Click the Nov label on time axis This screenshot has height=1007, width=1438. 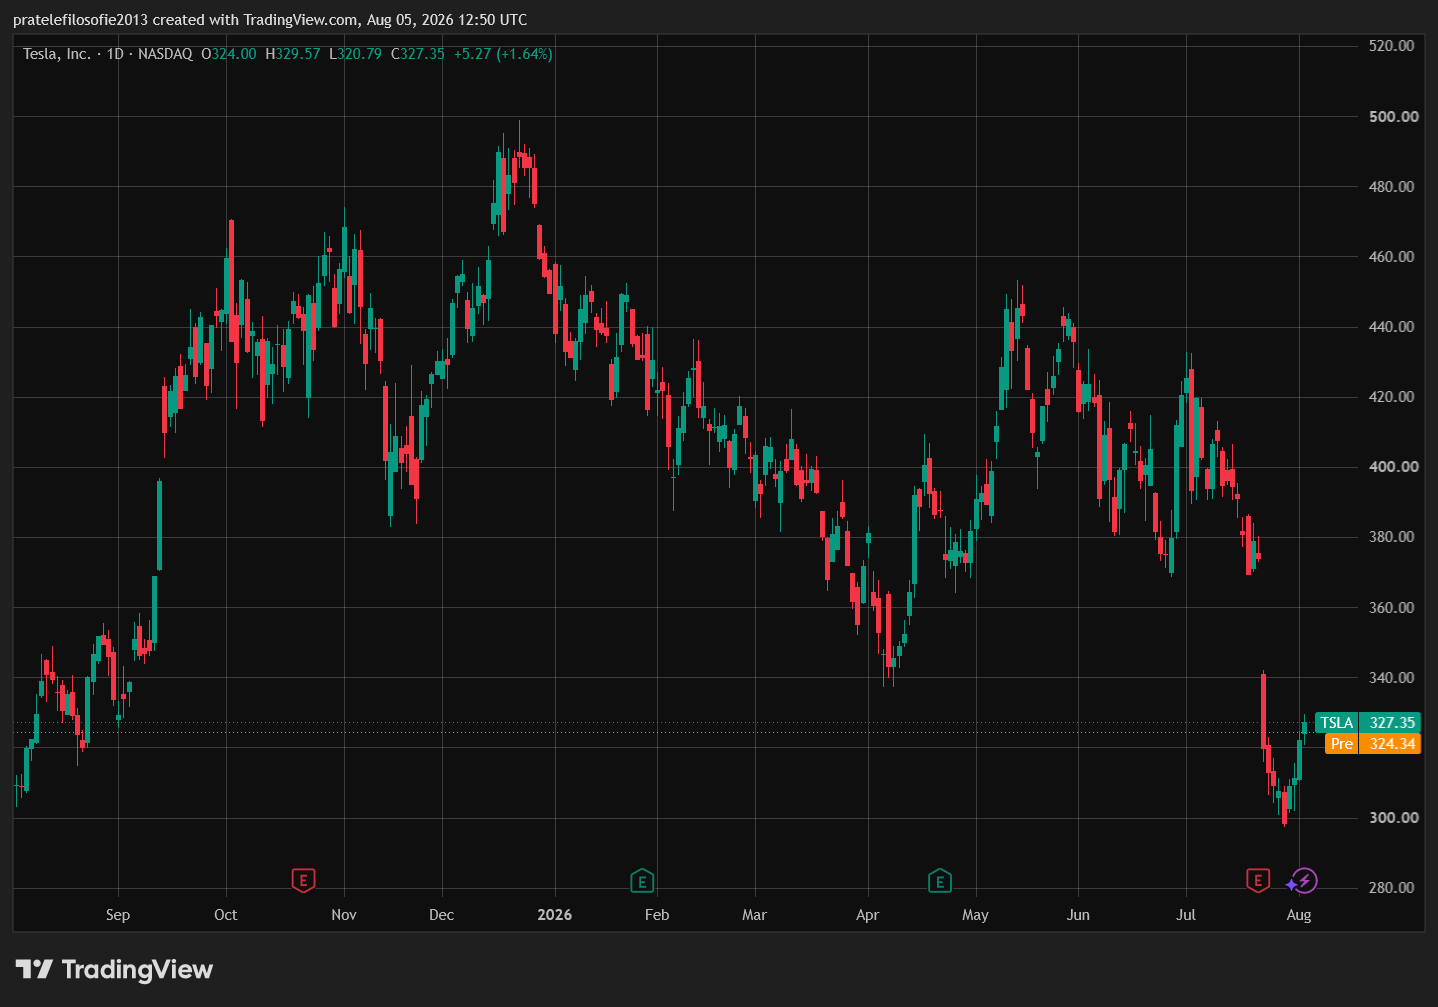344,915
